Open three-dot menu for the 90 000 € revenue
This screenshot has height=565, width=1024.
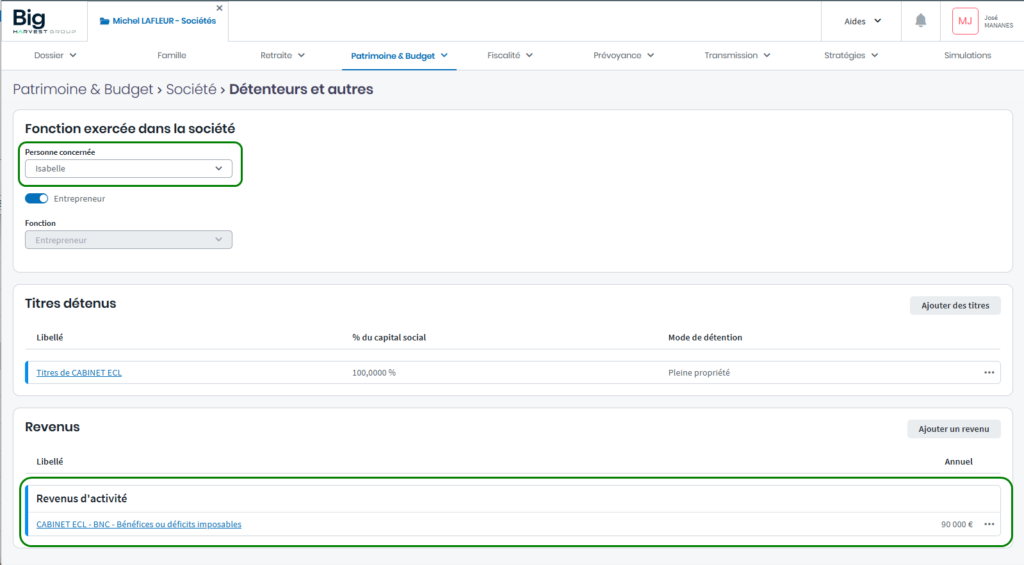[989, 524]
